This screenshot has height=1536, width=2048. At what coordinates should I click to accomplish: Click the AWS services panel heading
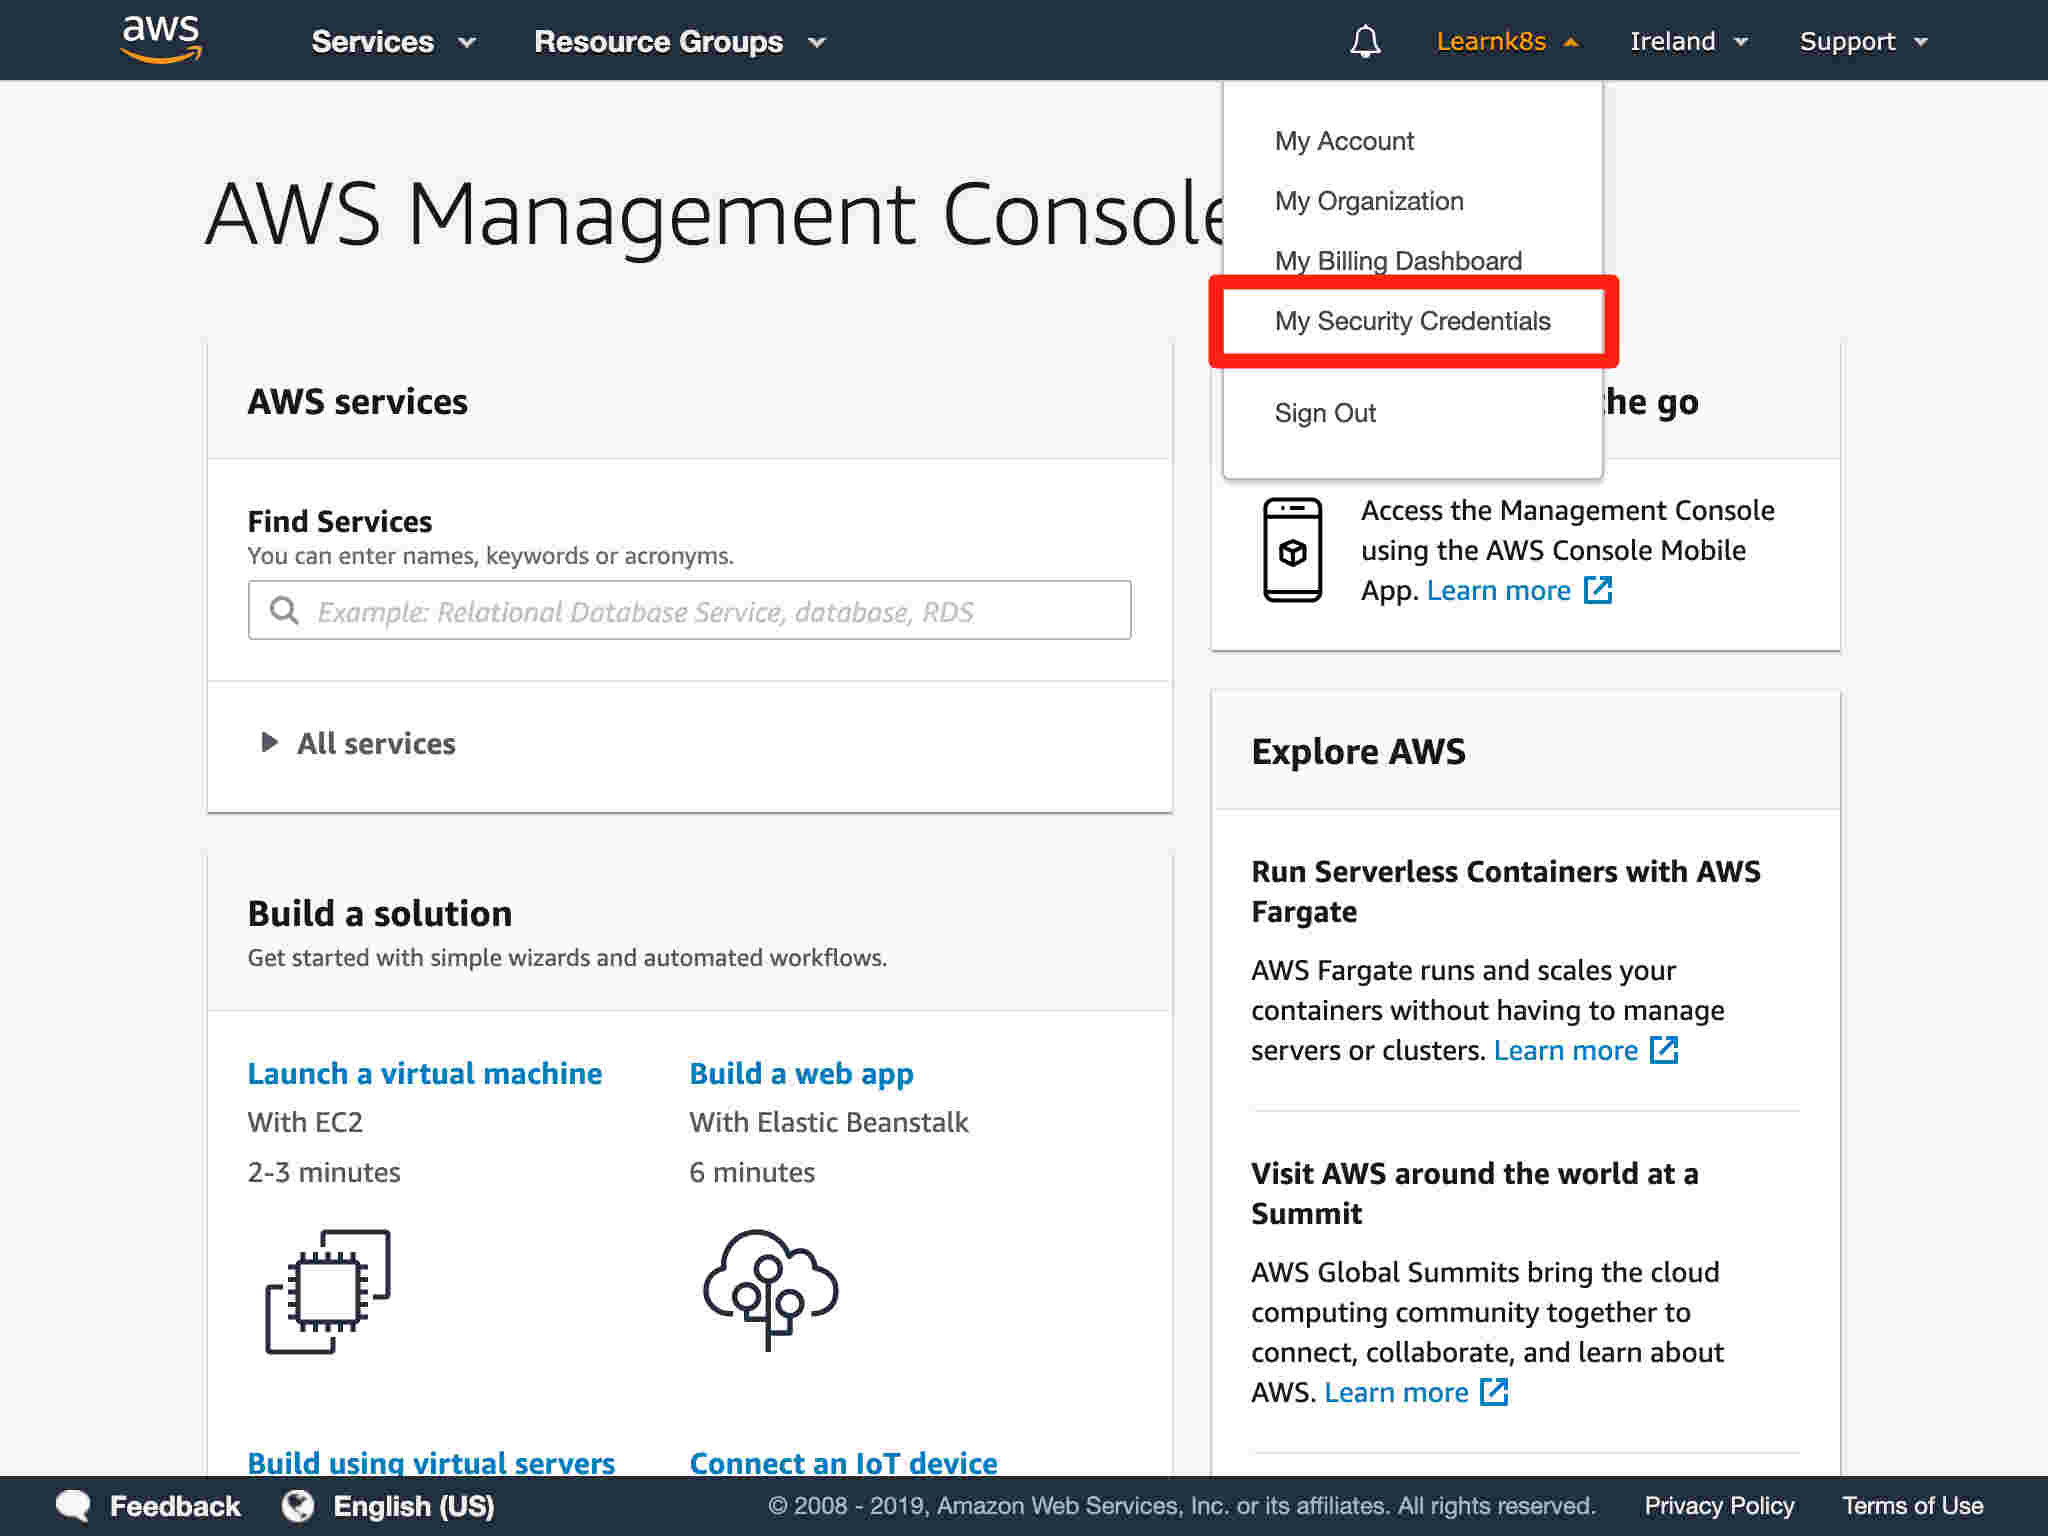coord(357,401)
